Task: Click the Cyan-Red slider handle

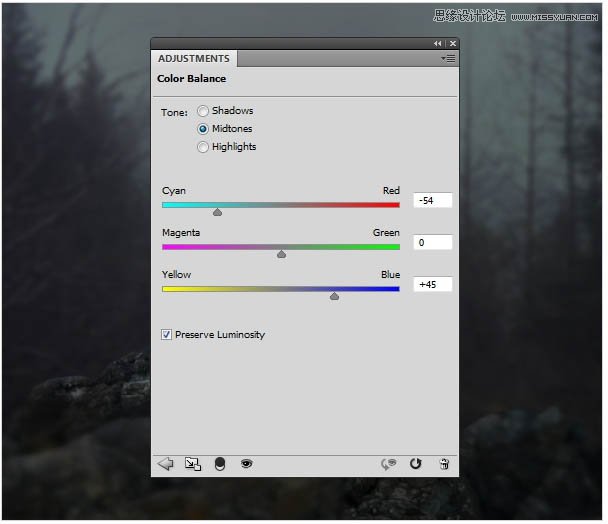Action: [x=217, y=211]
